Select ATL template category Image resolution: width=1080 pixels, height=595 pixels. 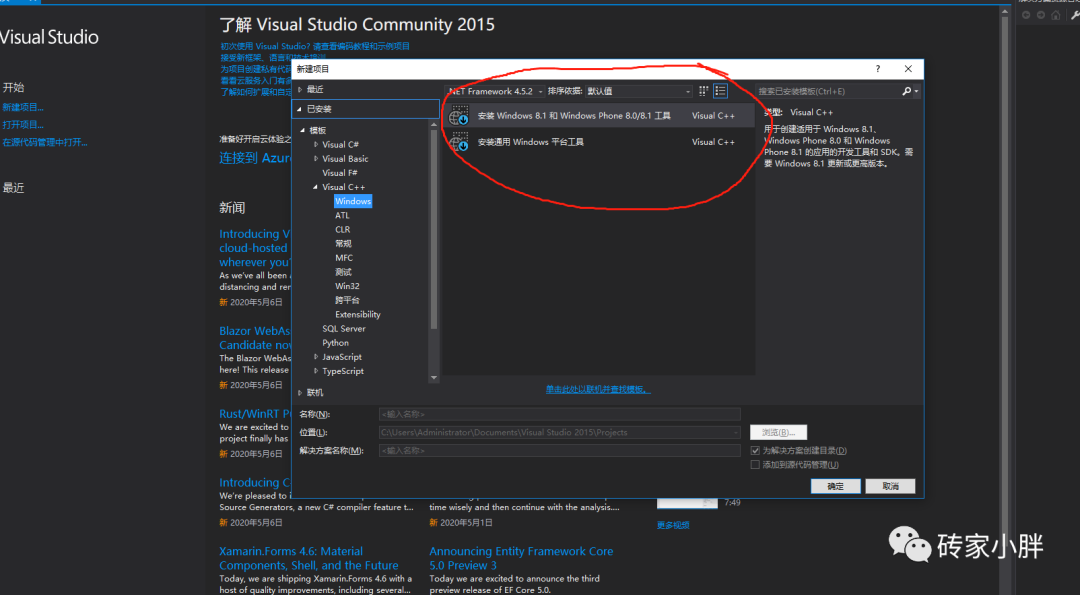click(342, 216)
